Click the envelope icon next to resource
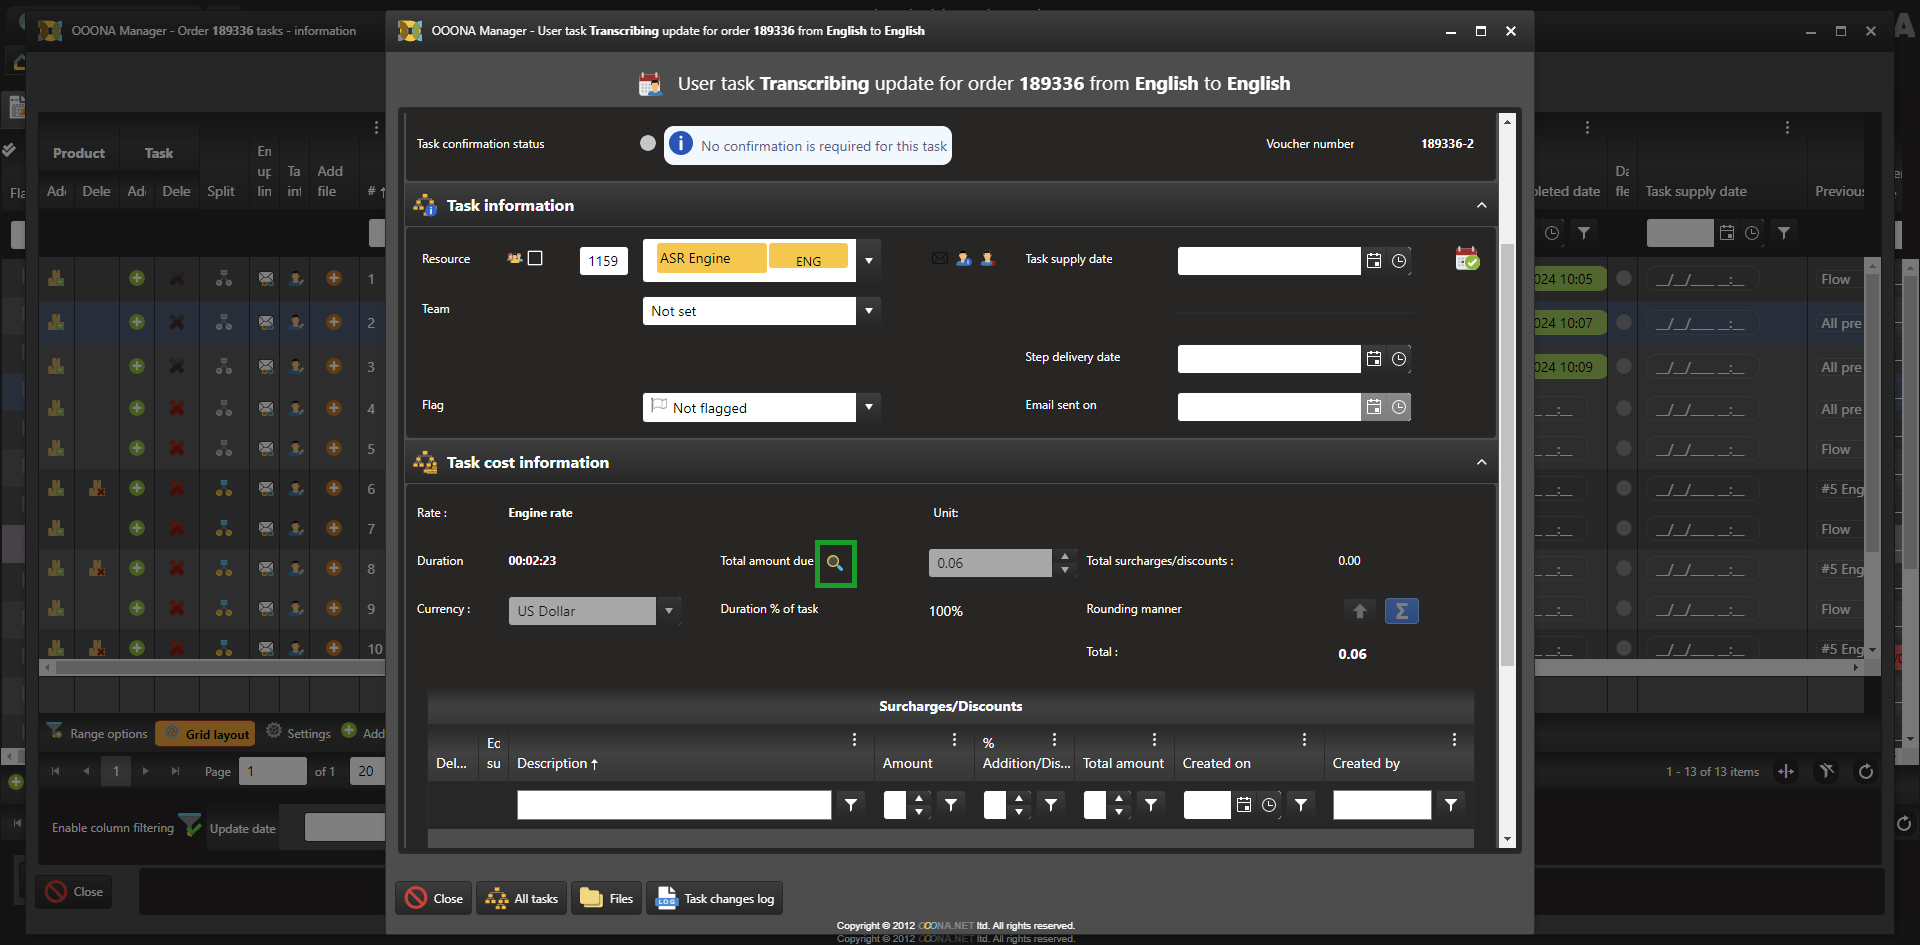This screenshot has width=1920, height=945. tap(939, 259)
